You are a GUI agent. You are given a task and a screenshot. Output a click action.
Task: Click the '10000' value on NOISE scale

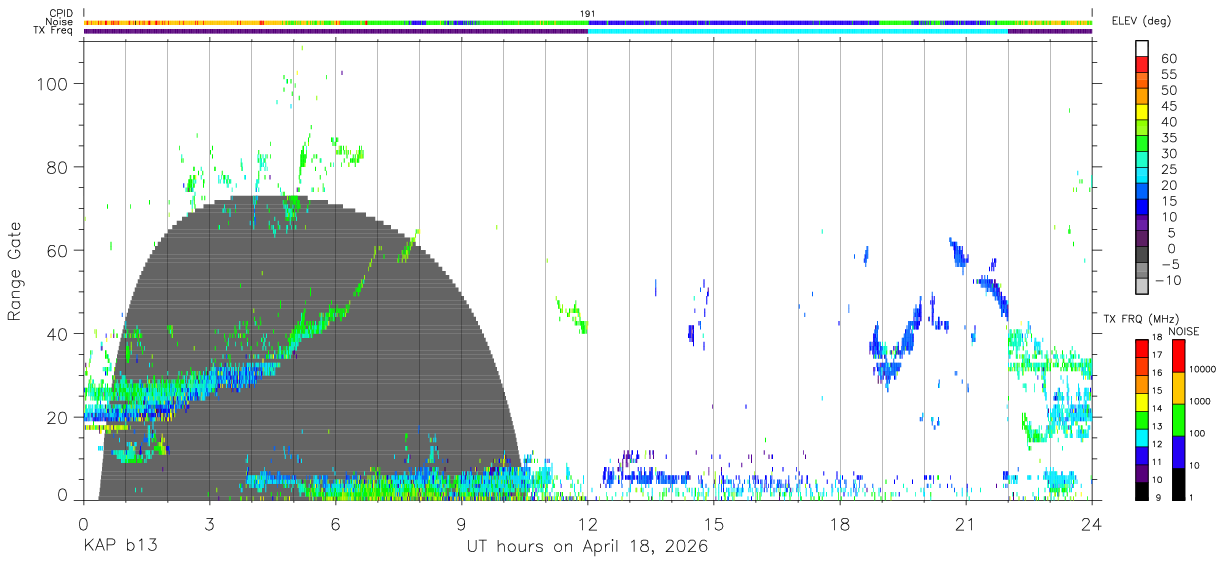1205,370
